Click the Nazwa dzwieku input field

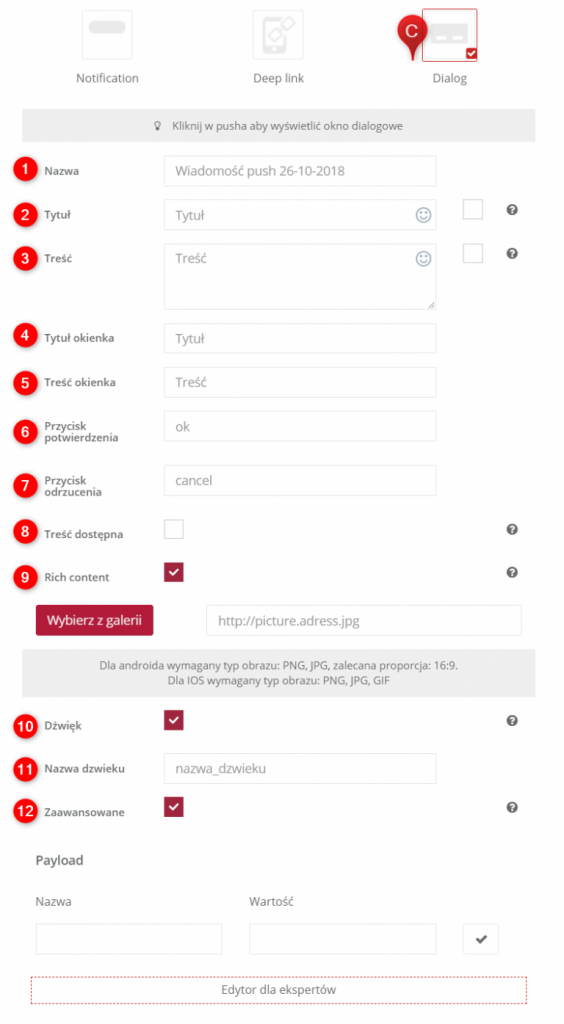pyautogui.click(x=300, y=769)
